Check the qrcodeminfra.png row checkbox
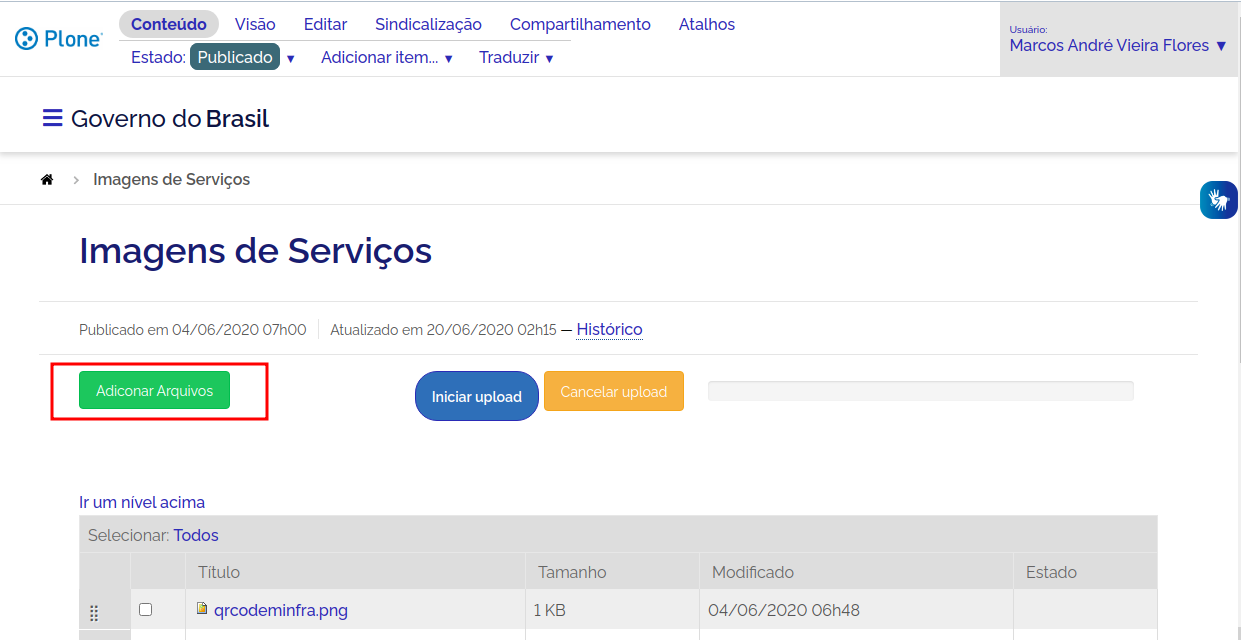This screenshot has height=640, width=1241. pos(145,609)
